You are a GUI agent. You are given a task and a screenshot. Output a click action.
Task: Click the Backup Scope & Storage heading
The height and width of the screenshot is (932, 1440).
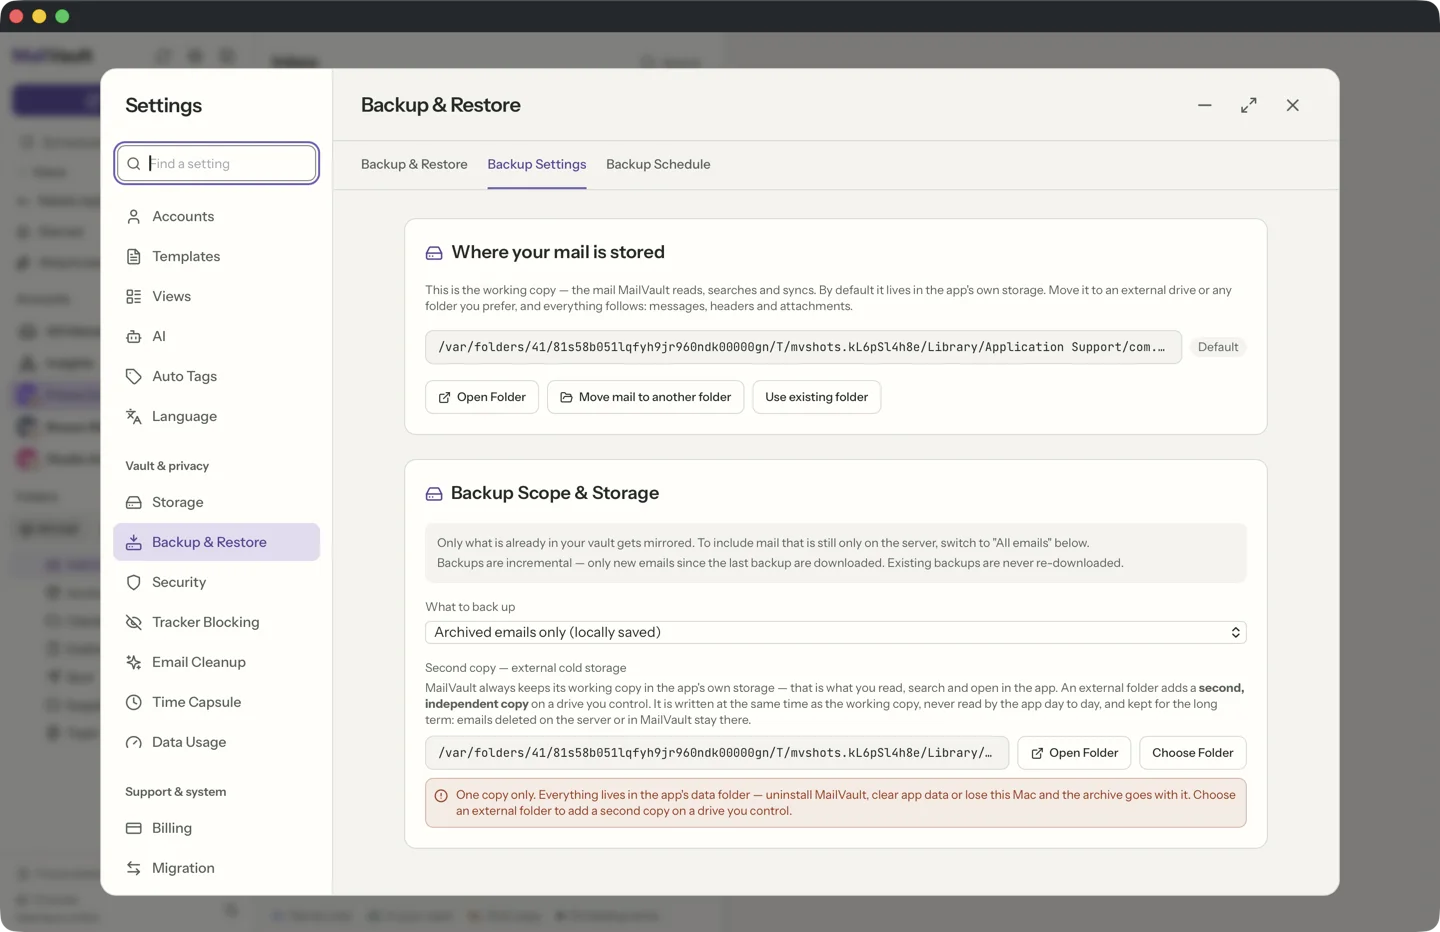pyautogui.click(x=555, y=493)
